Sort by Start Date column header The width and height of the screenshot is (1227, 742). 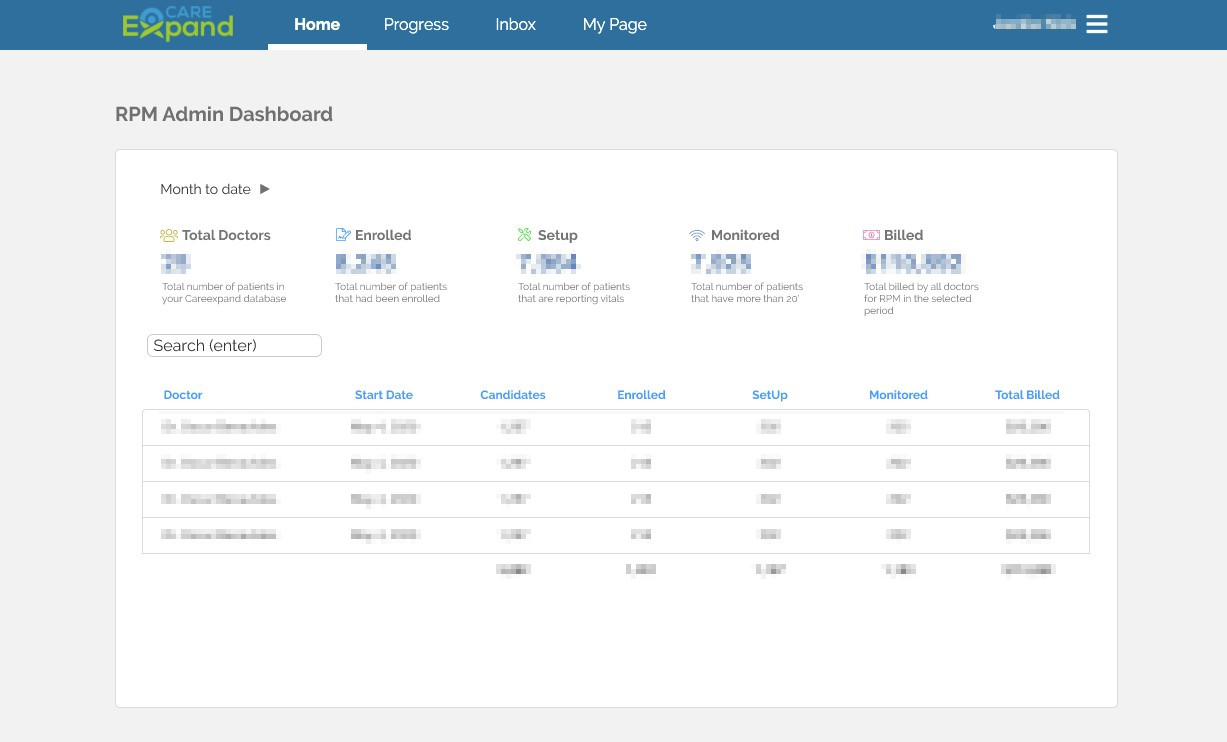click(x=384, y=395)
